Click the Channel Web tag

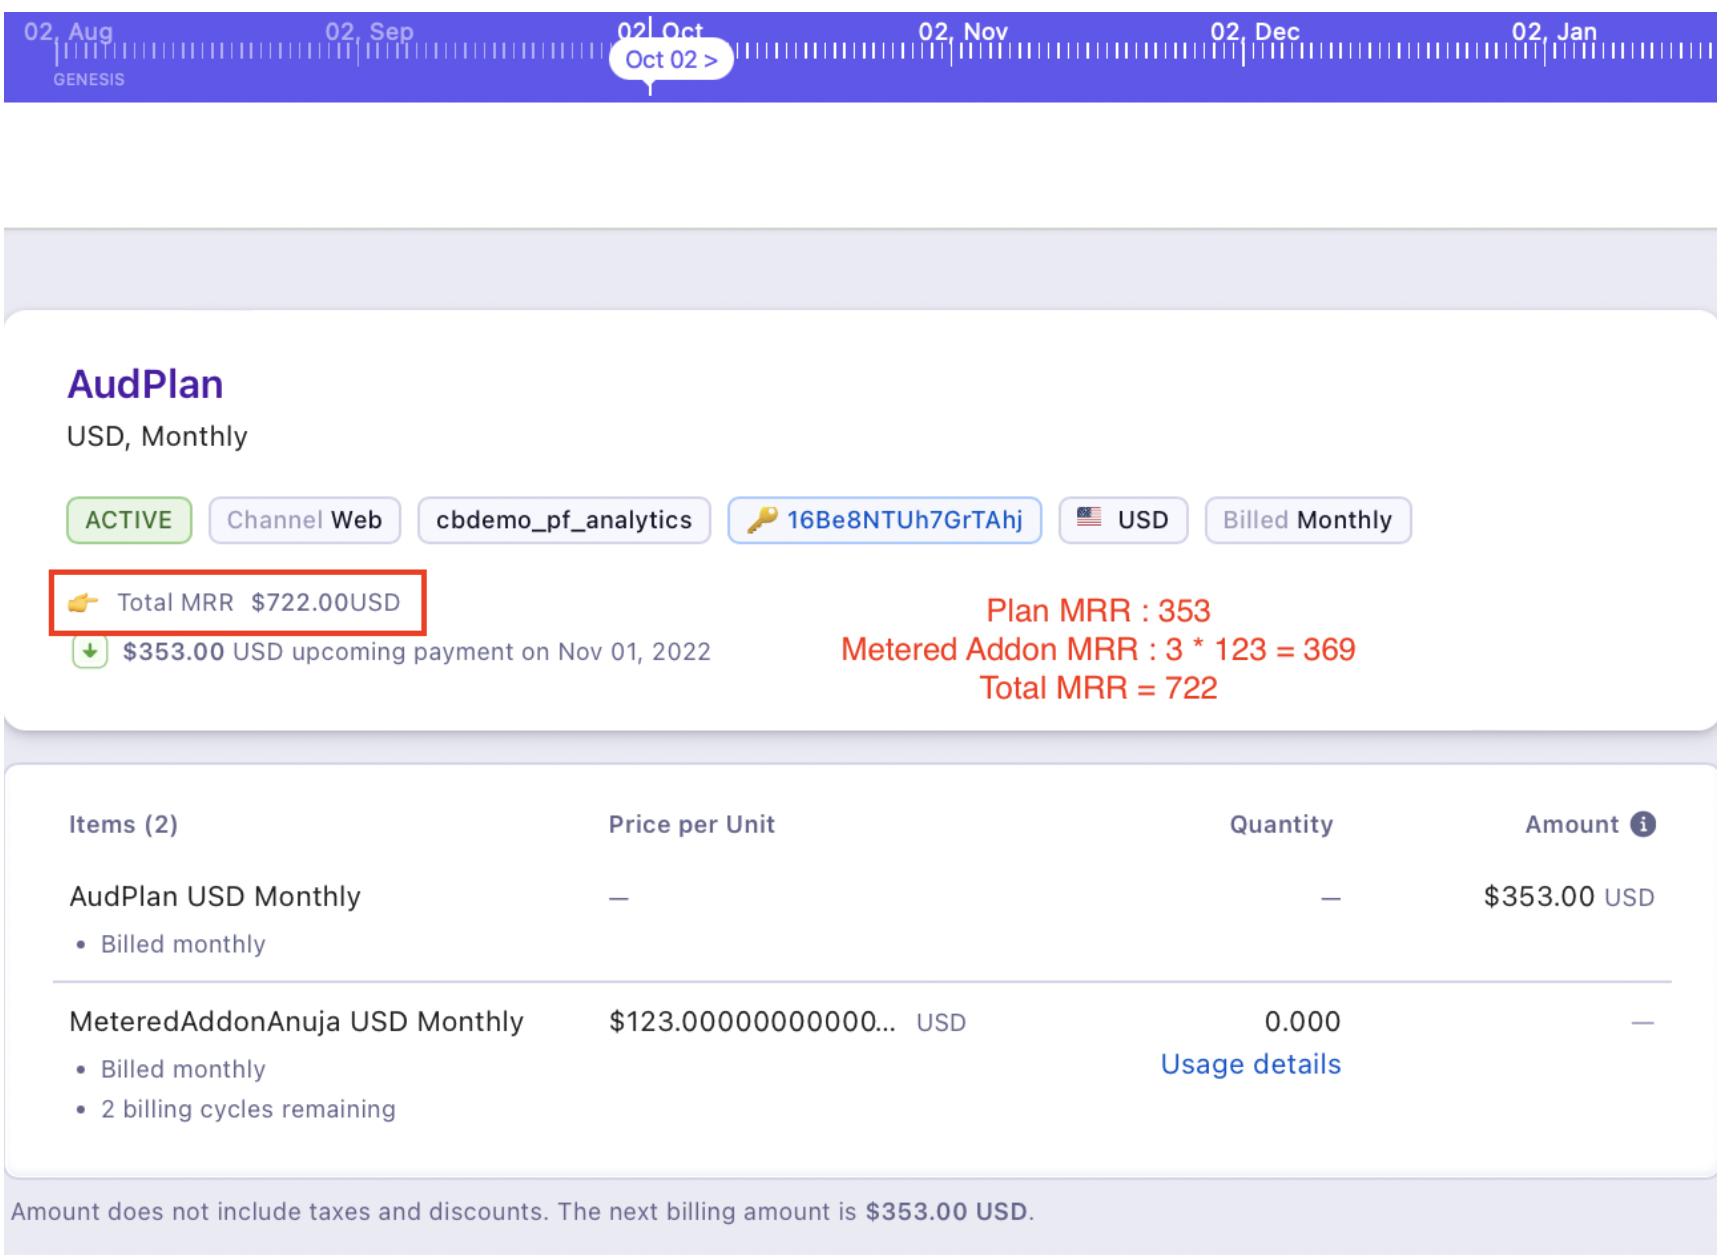[x=304, y=520]
